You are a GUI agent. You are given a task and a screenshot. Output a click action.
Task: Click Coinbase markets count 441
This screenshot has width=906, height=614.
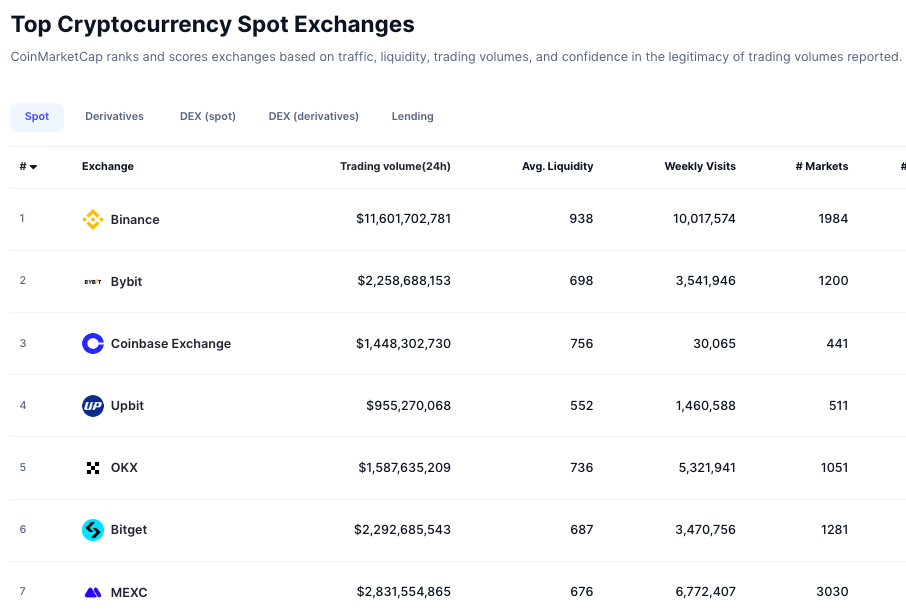click(837, 344)
